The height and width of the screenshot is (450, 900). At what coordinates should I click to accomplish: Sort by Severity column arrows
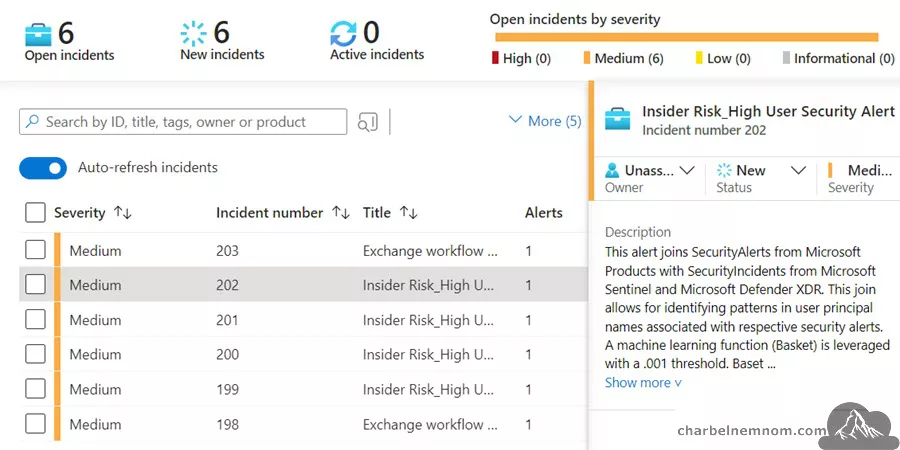tap(123, 213)
